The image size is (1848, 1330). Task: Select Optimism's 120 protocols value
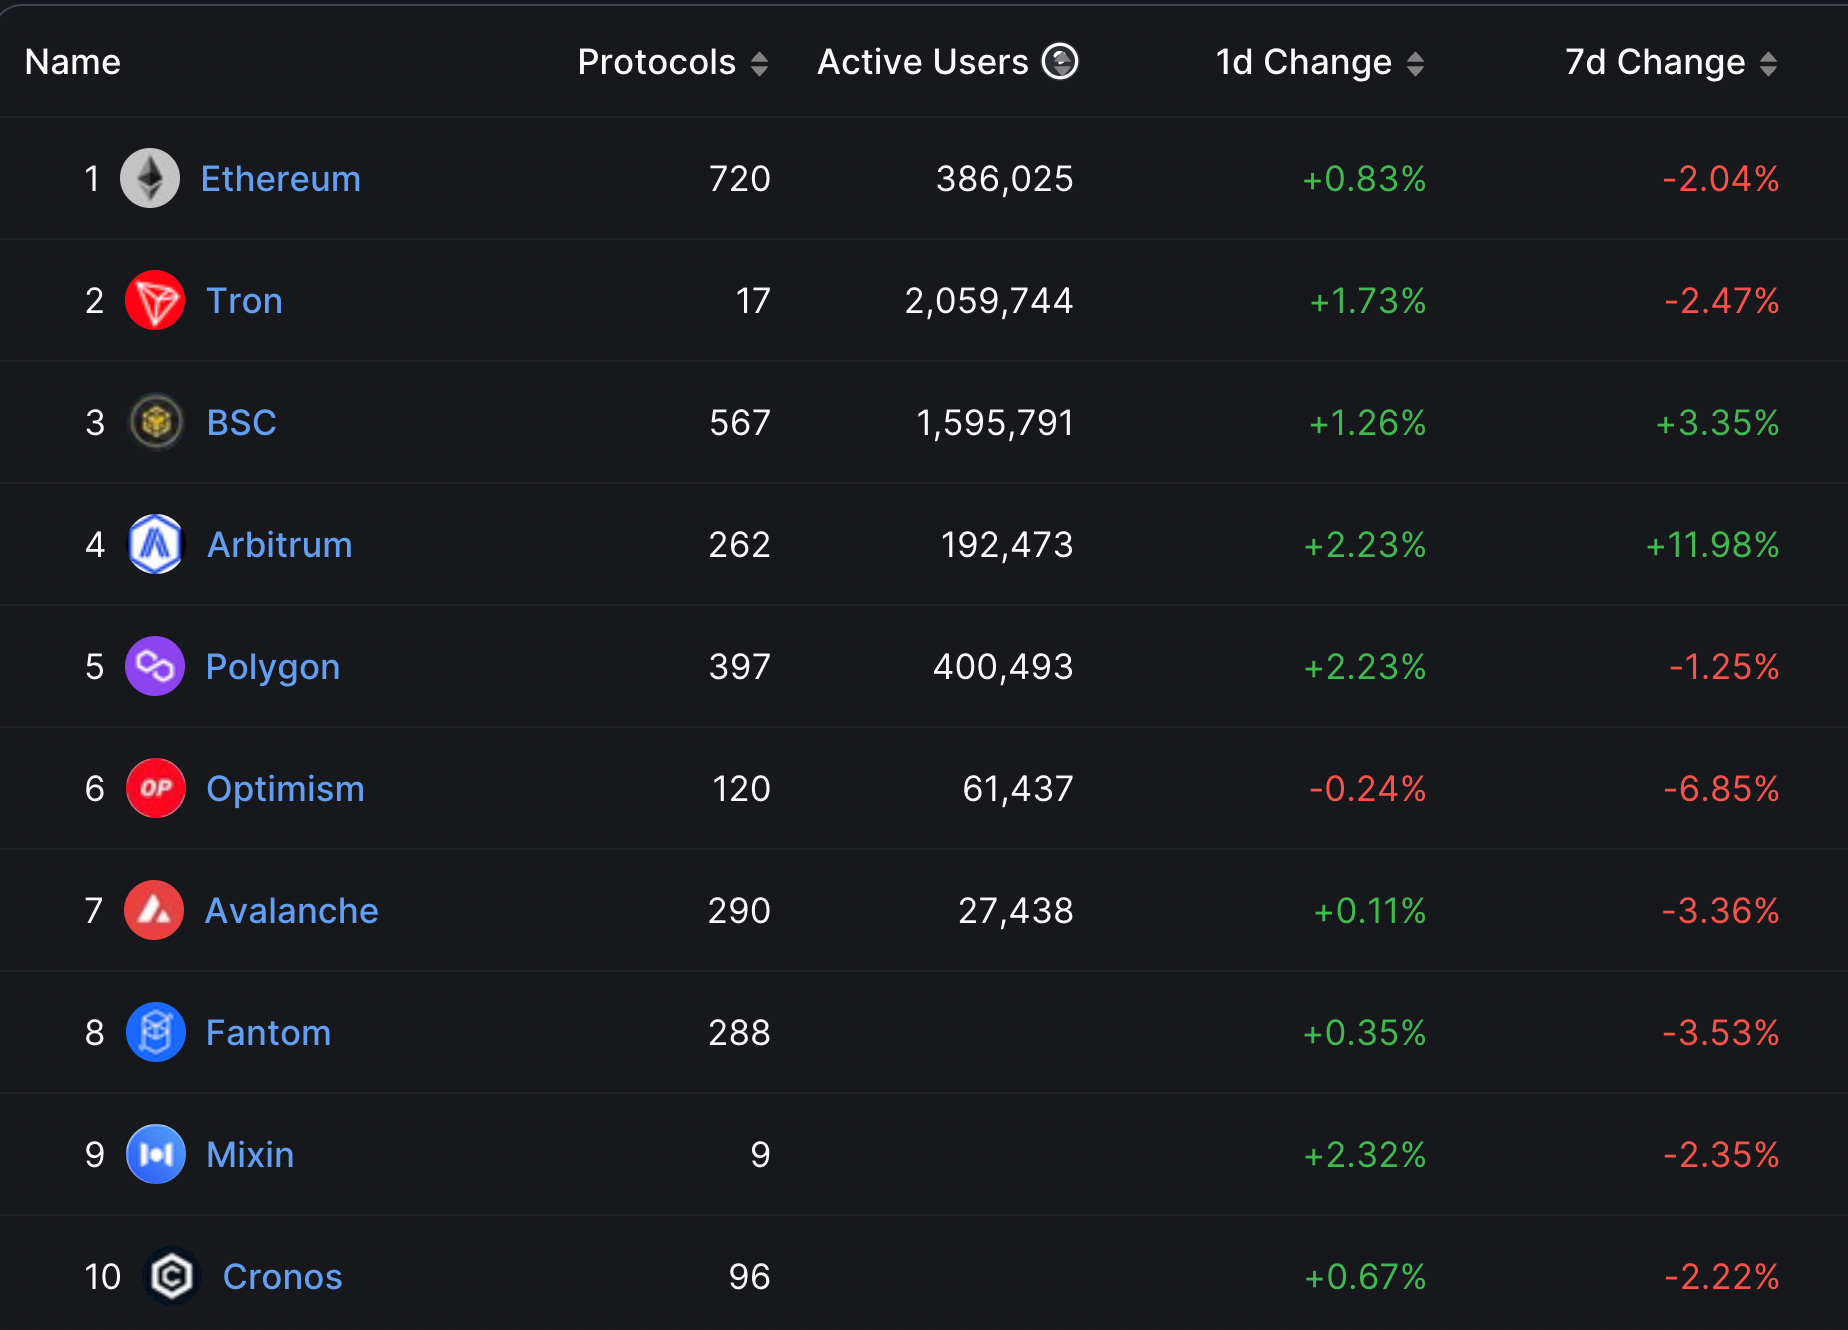741,789
